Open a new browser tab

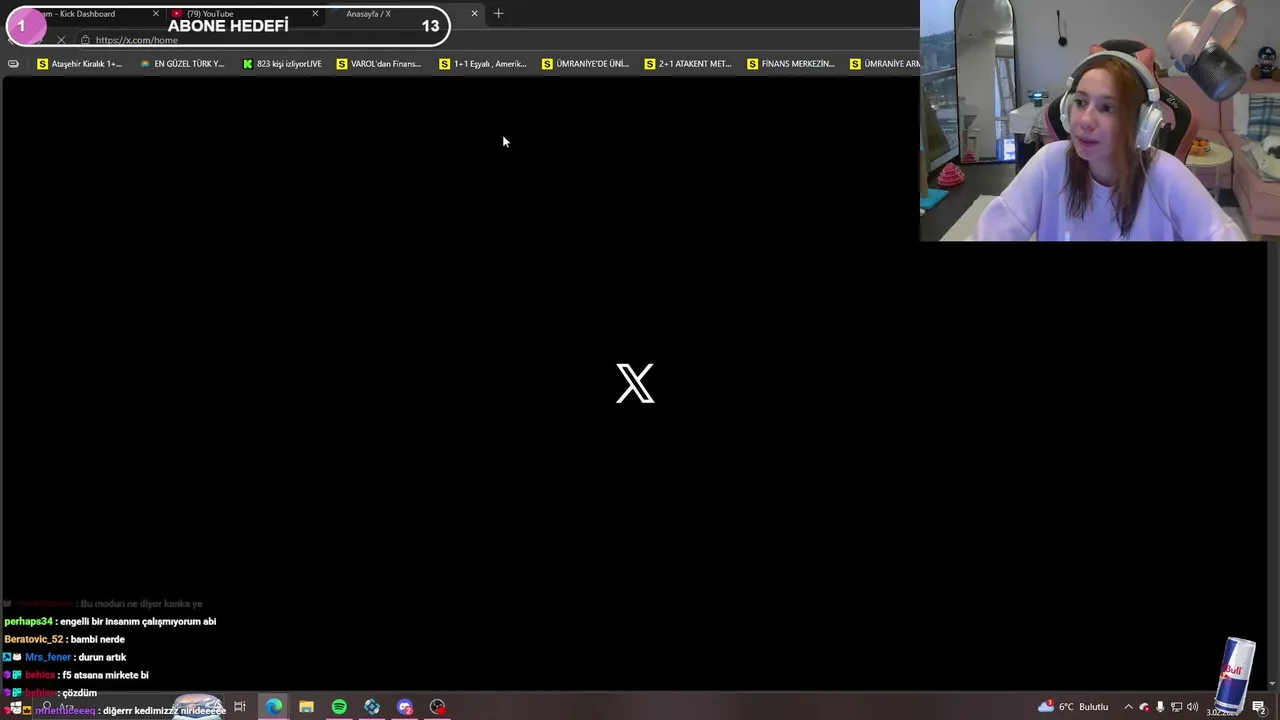498,14
